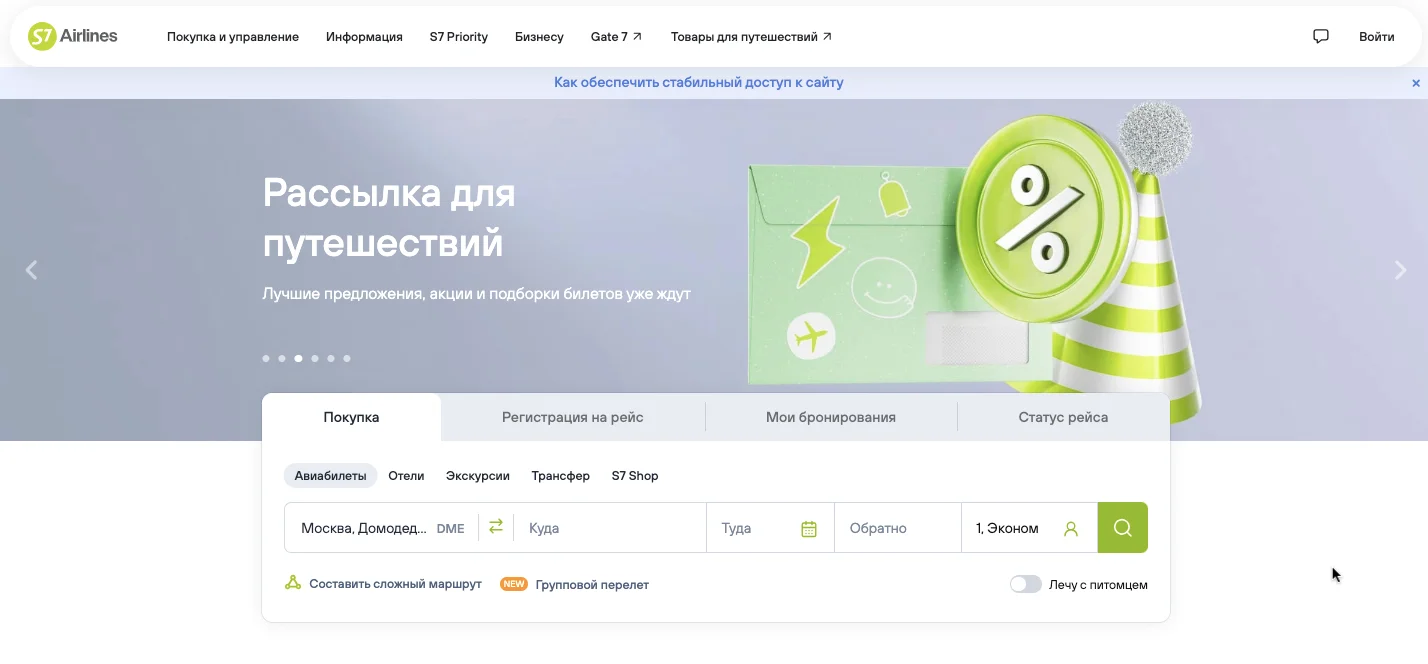Swap origin and destination airports

pyautogui.click(x=496, y=527)
